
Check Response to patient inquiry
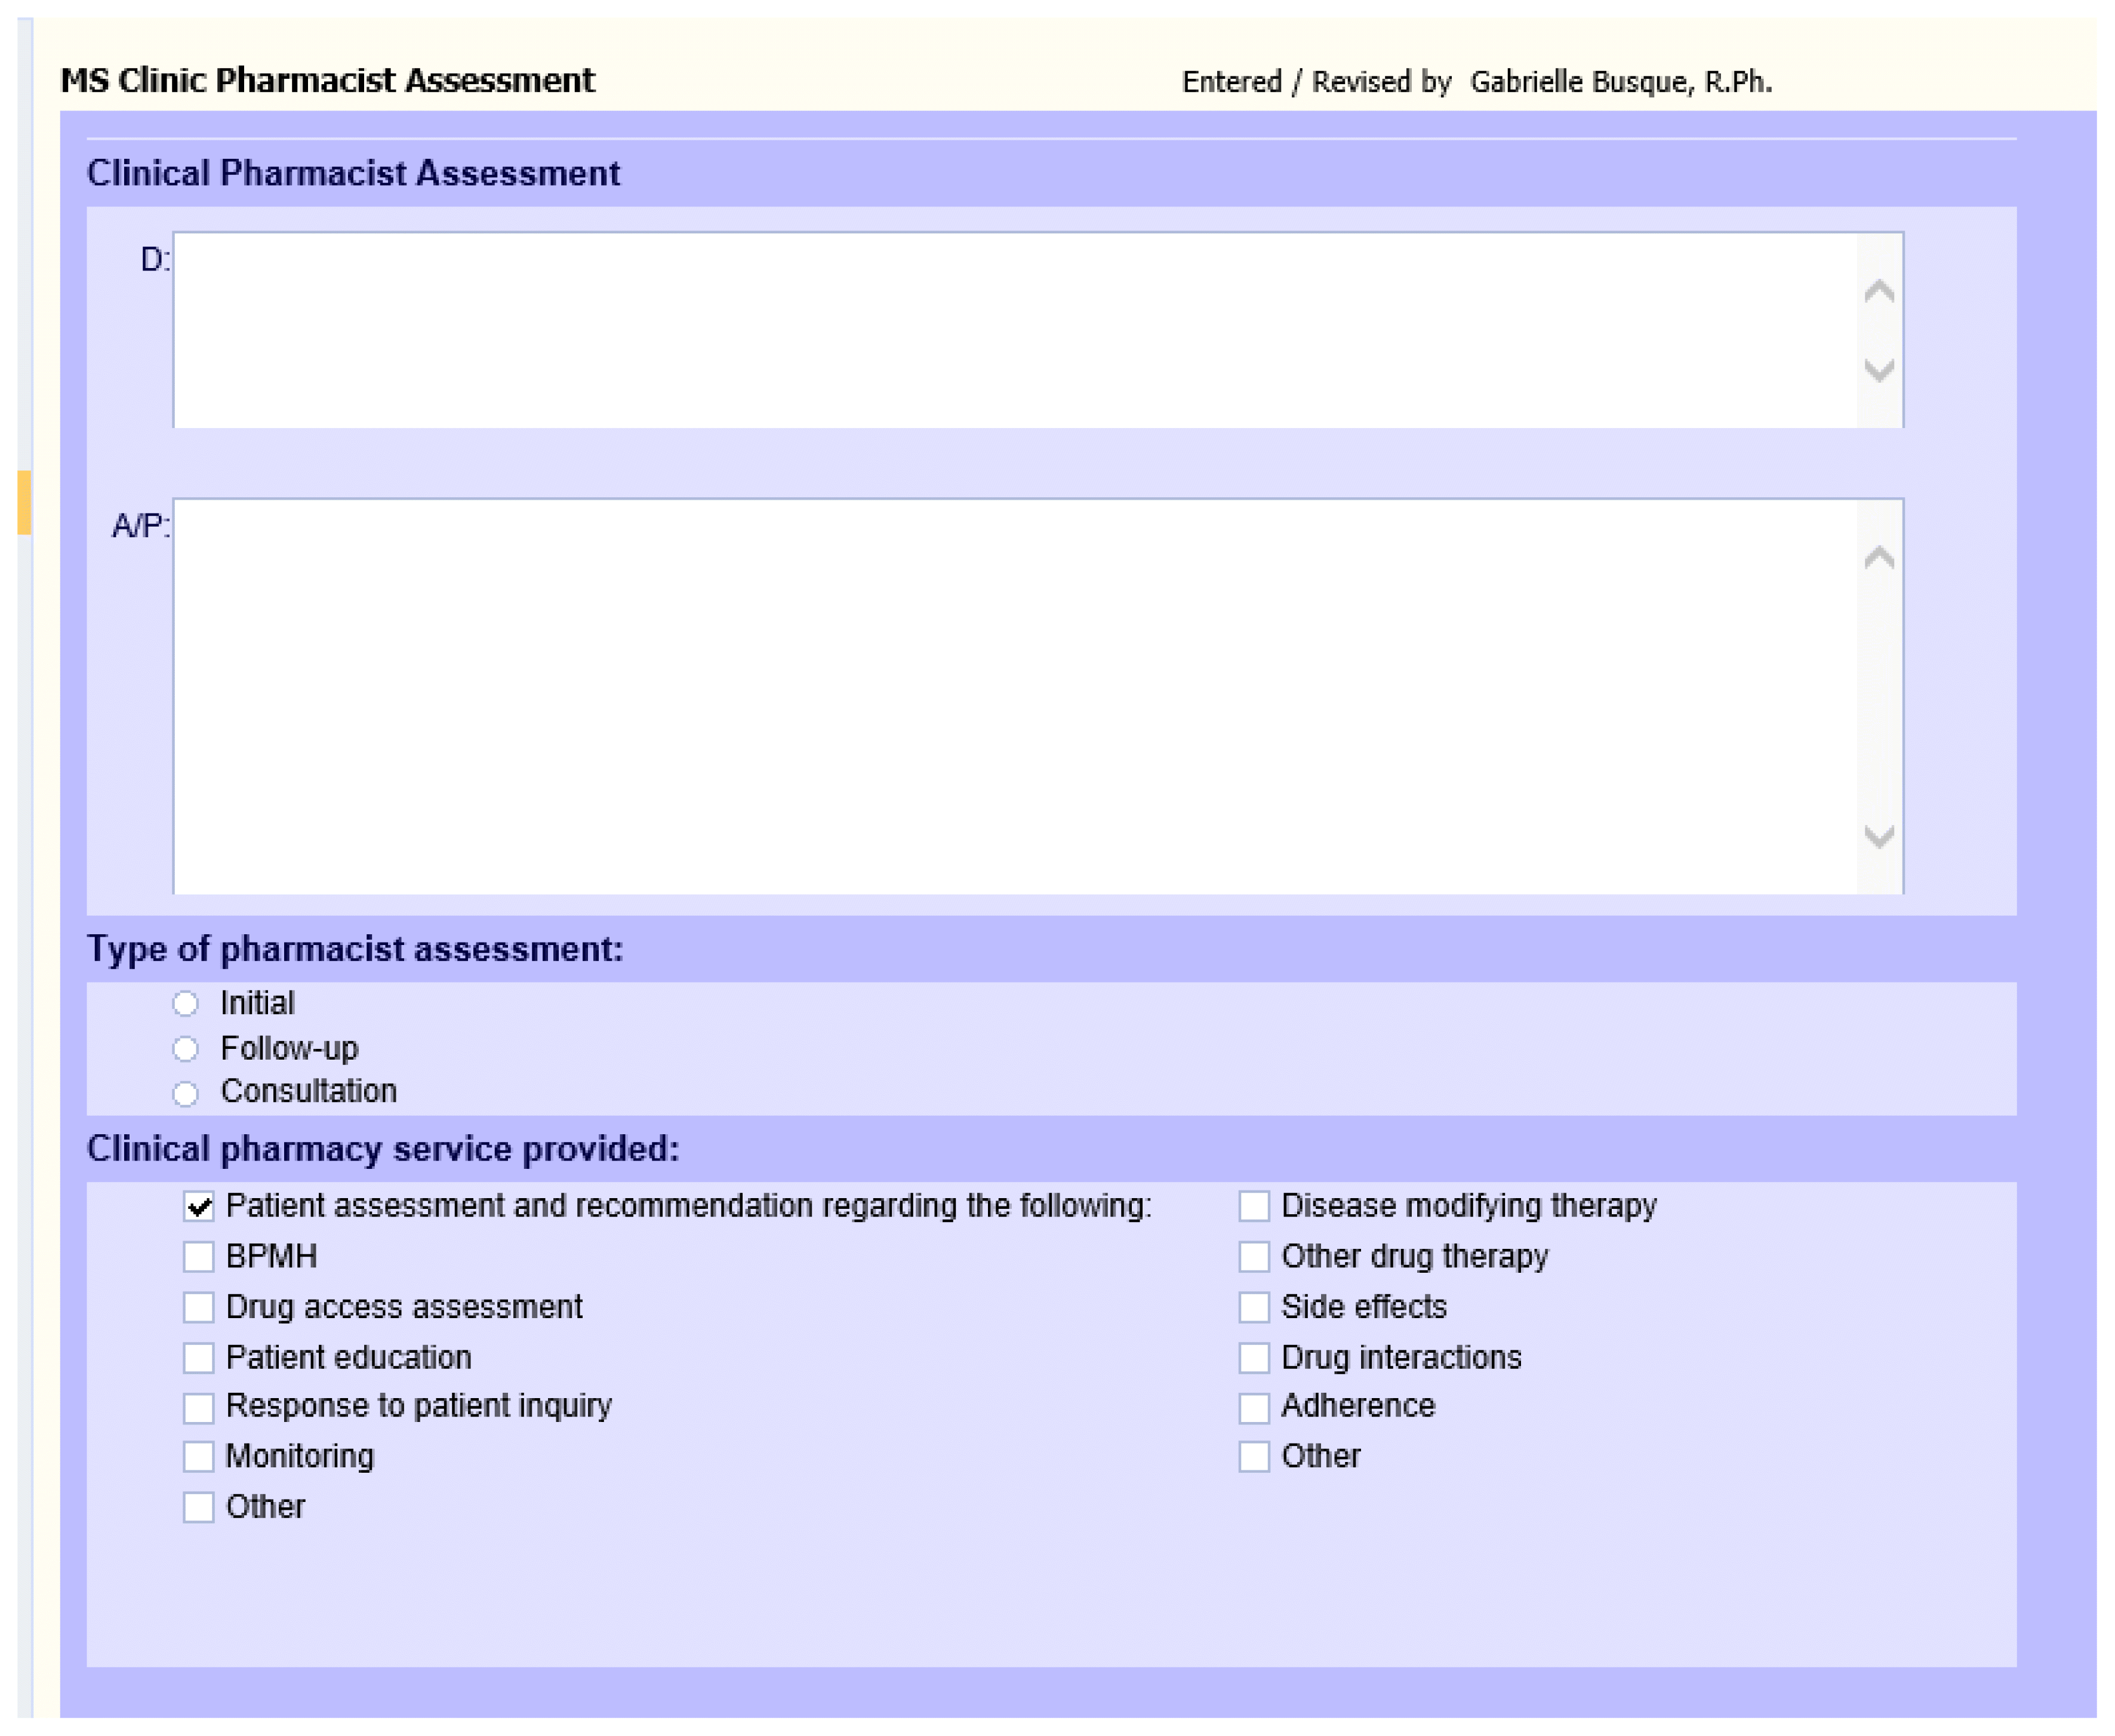pyautogui.click(x=199, y=1407)
